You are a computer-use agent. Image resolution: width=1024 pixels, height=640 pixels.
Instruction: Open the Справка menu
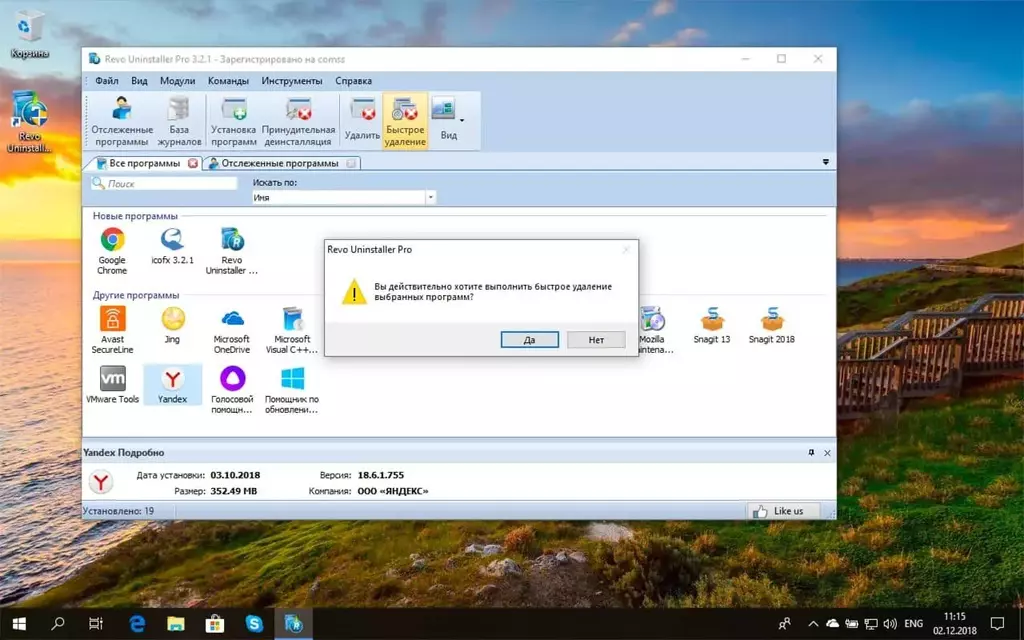(353, 81)
